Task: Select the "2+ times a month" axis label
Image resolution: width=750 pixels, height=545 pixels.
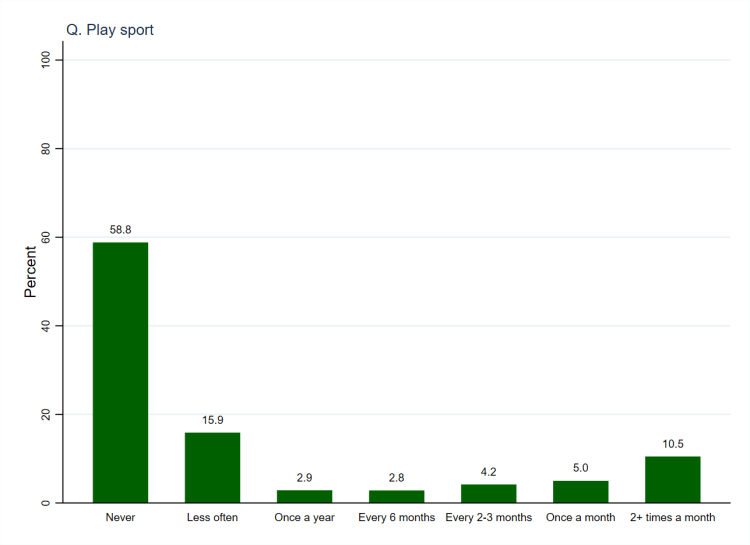Action: [673, 518]
